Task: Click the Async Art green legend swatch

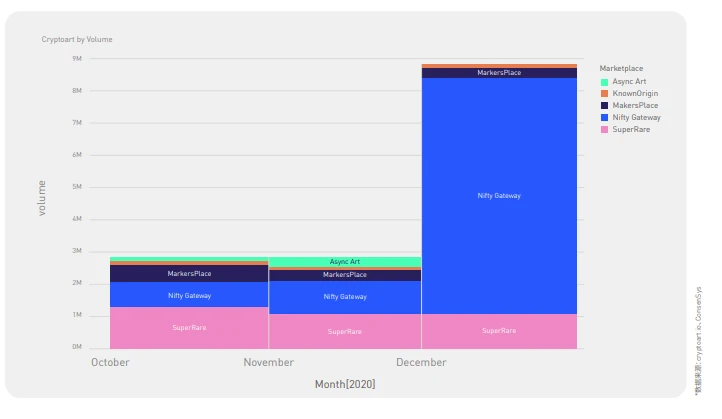Action: coord(604,82)
